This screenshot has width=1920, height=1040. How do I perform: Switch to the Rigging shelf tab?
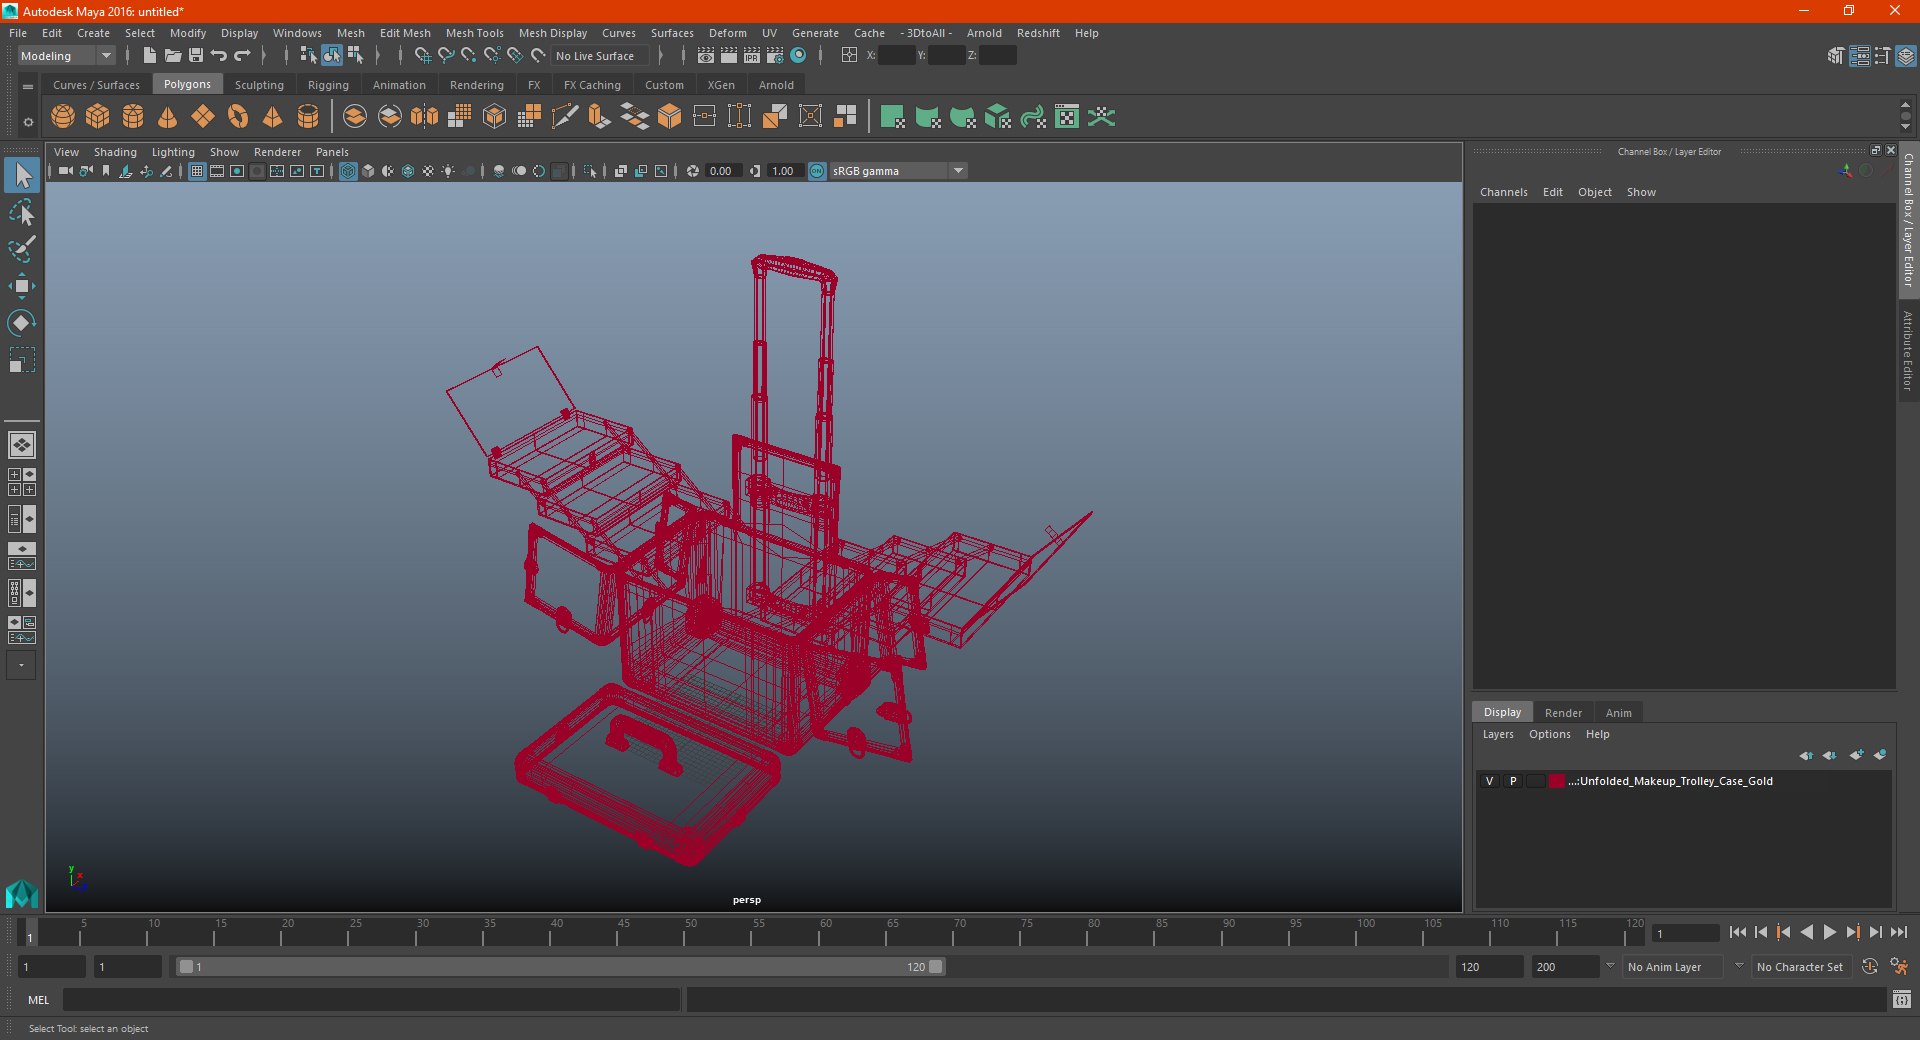click(x=328, y=85)
